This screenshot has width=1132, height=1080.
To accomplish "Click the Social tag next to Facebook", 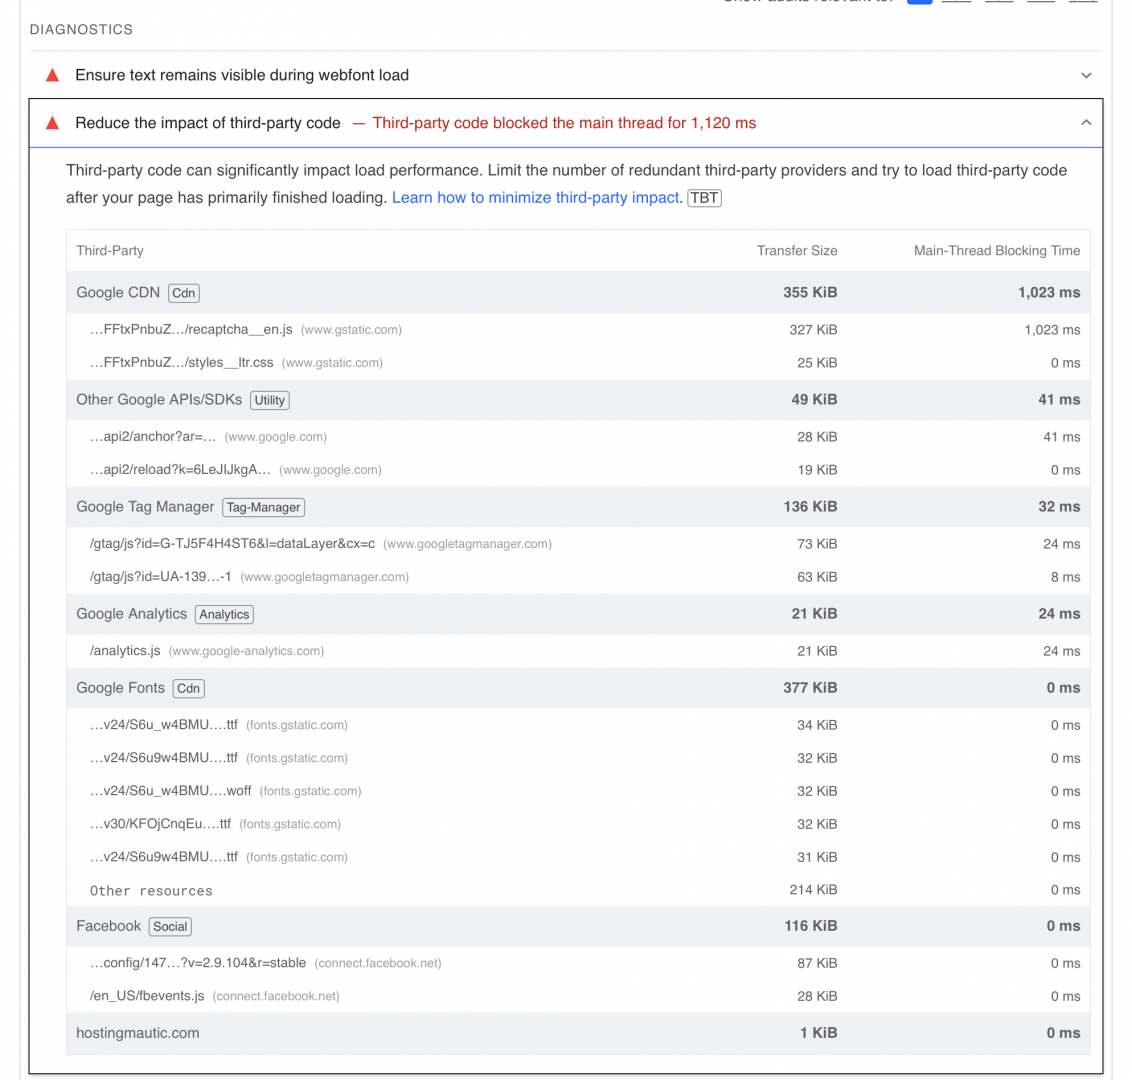I will [x=170, y=926].
